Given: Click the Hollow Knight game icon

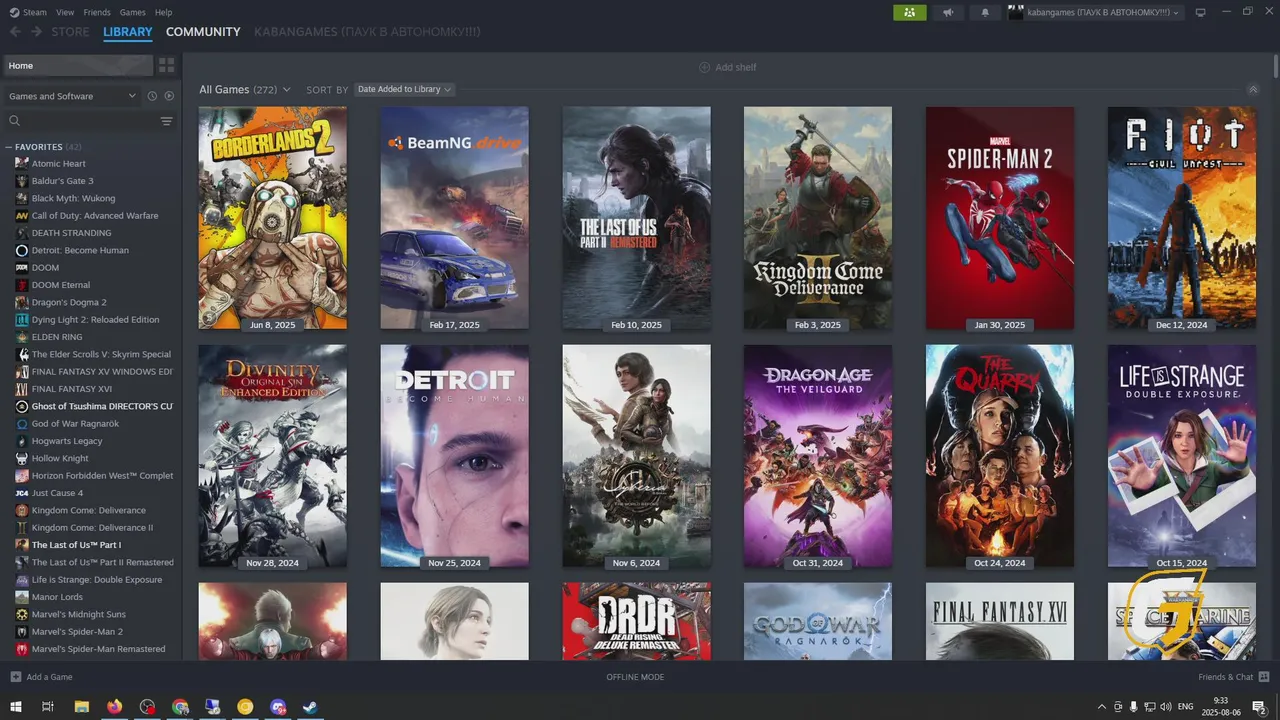Looking at the screenshot, I should 21,458.
